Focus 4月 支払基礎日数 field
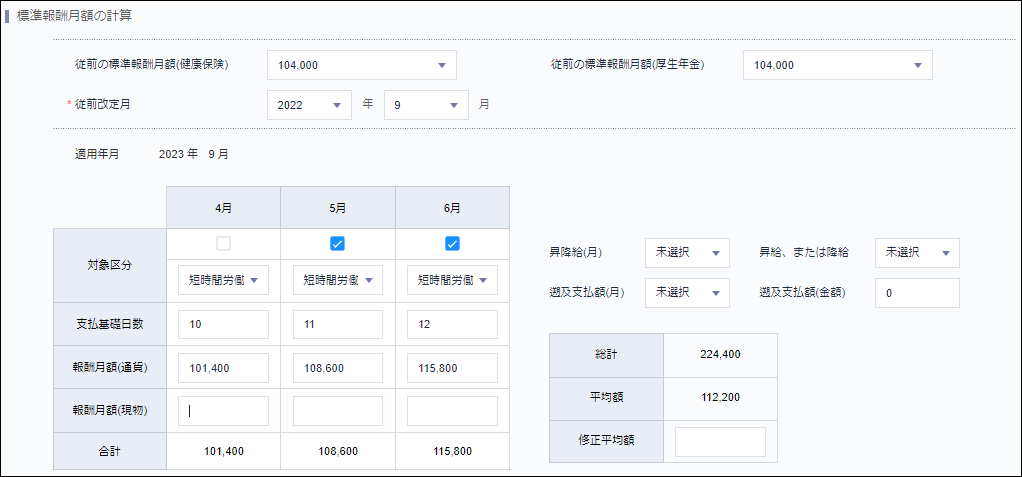Screen dimensions: 1022x477 [x=223, y=325]
